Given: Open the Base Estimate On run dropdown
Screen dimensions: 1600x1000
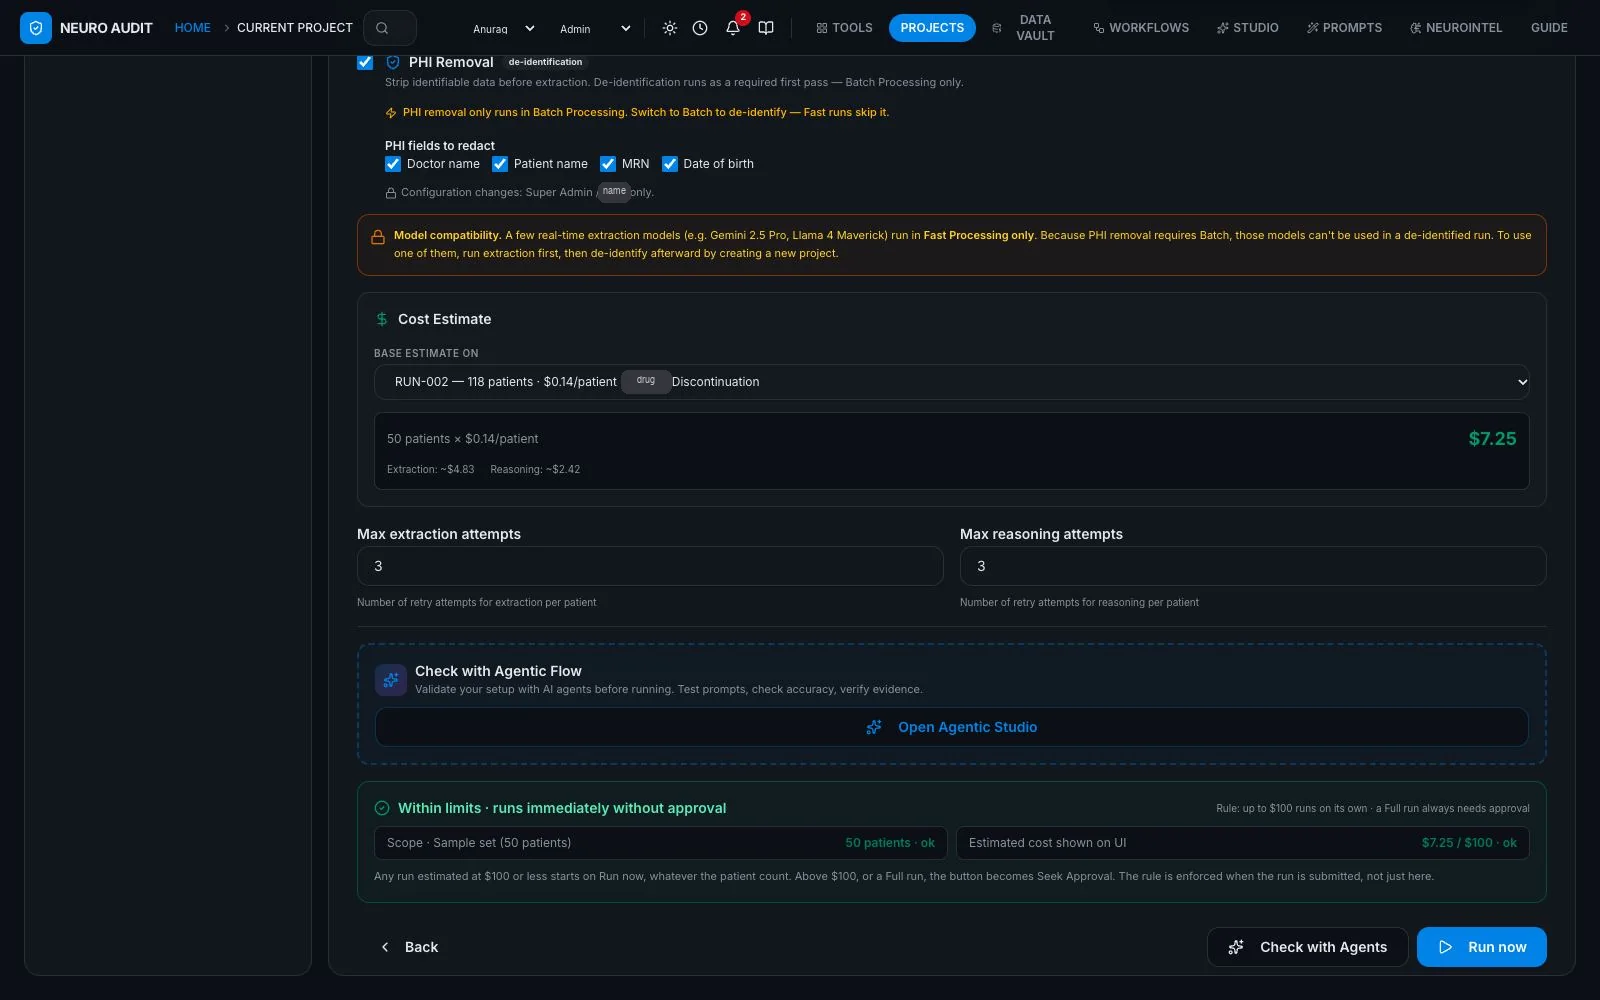Looking at the screenshot, I should tap(952, 382).
